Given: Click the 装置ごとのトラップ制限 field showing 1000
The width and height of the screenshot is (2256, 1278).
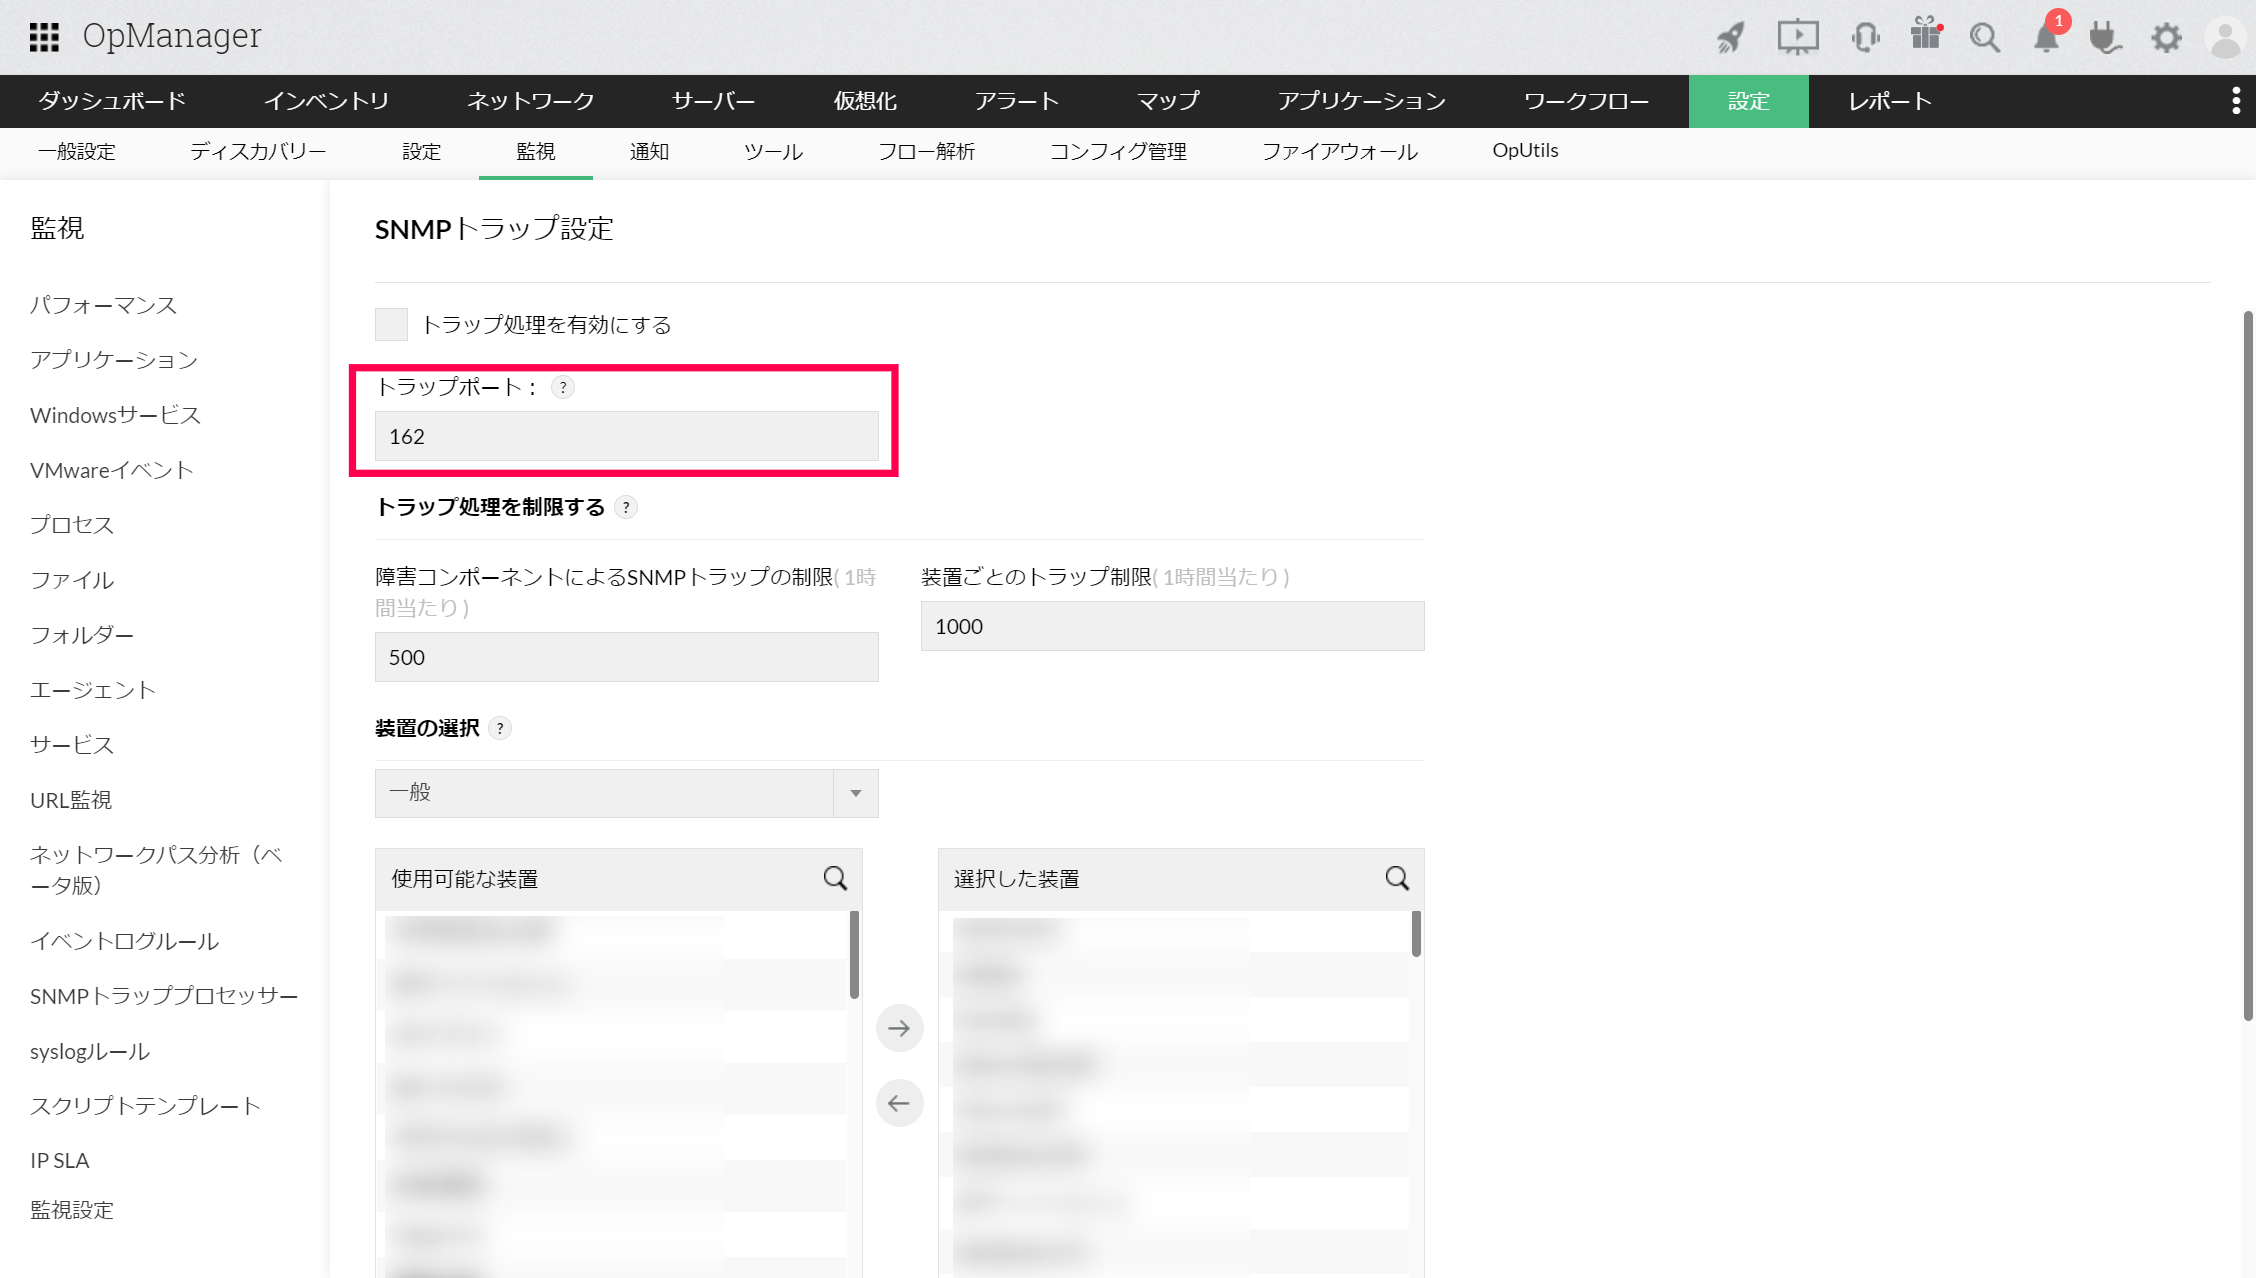Looking at the screenshot, I should coord(1172,626).
